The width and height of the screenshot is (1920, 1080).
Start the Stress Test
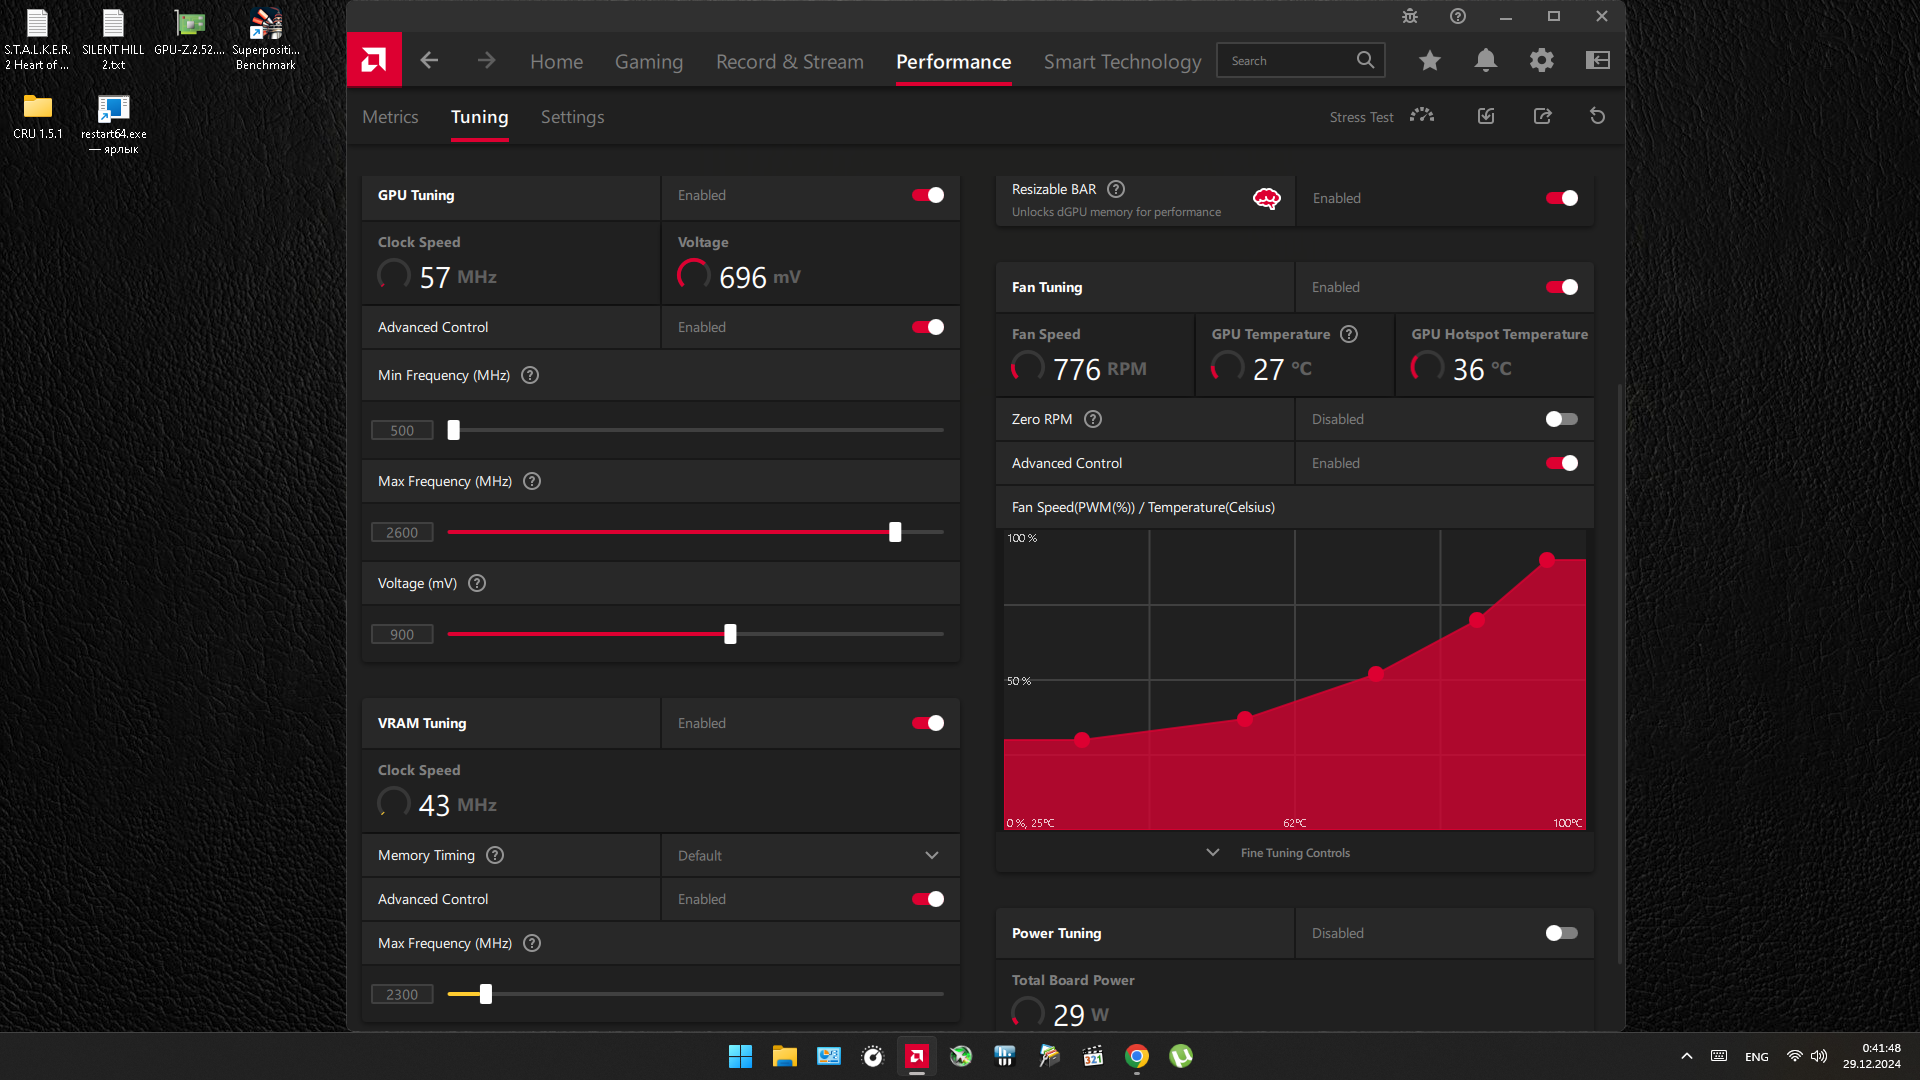pyautogui.click(x=1381, y=117)
